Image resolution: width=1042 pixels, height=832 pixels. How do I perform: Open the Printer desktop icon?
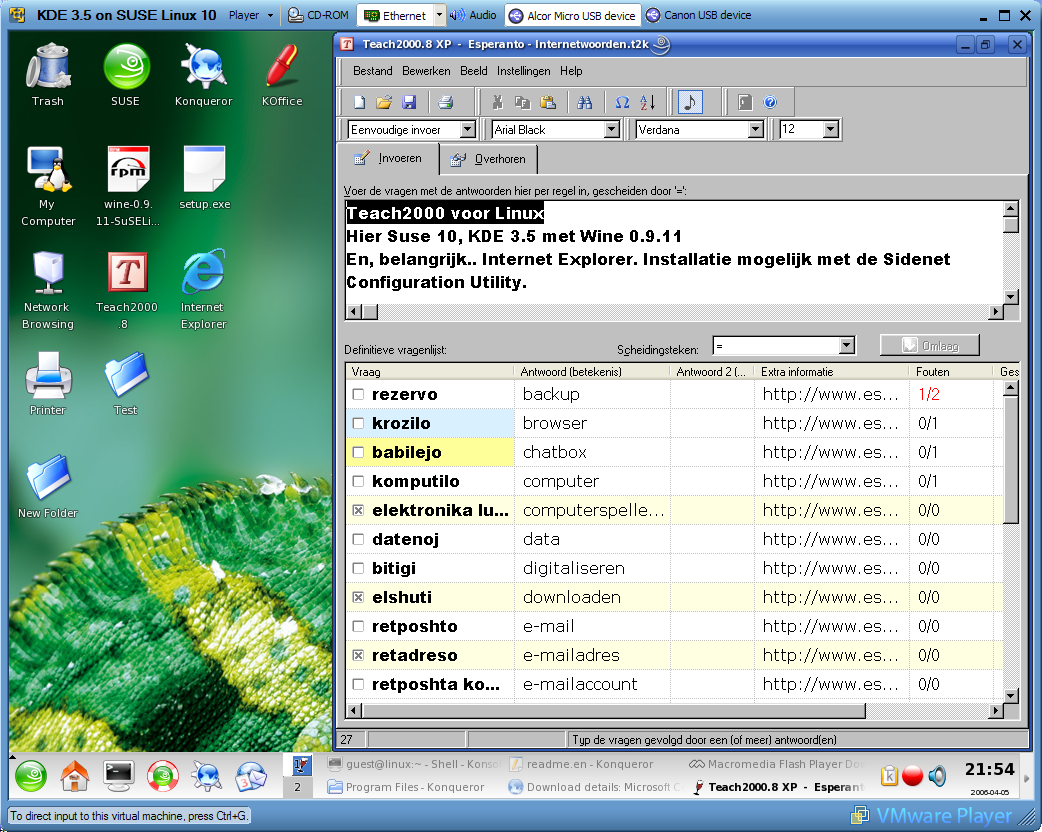tap(48, 384)
